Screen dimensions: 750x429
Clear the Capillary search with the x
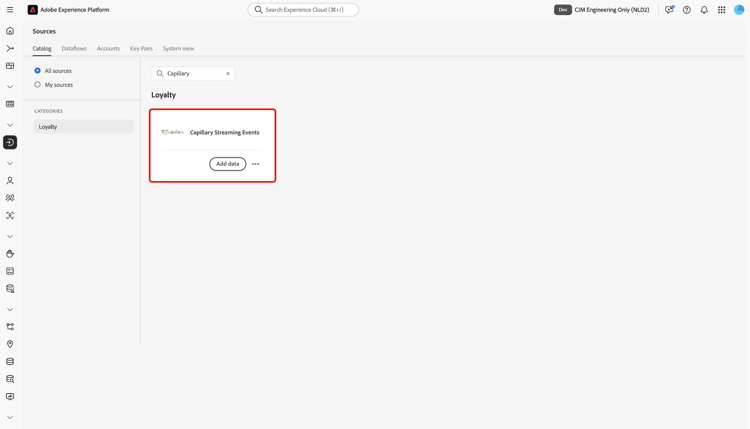[228, 74]
